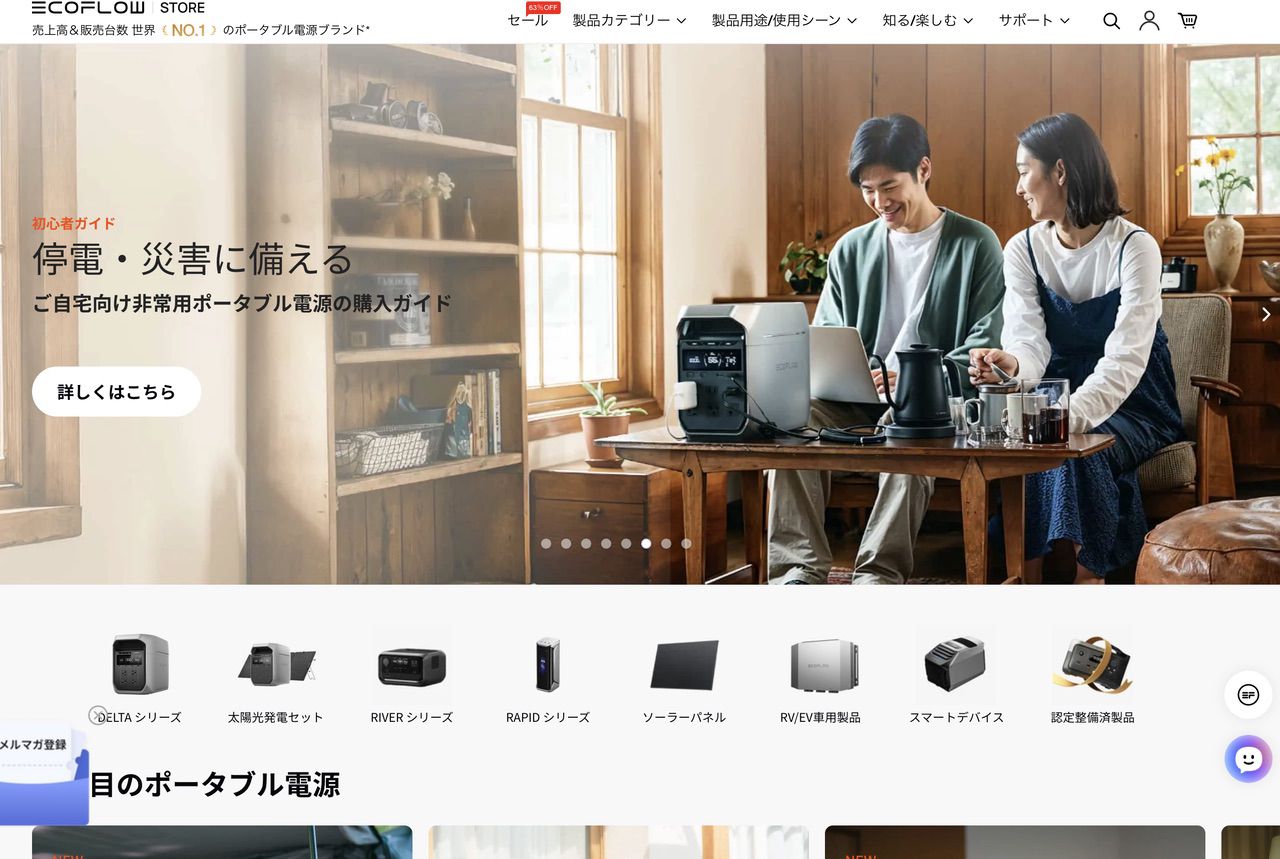Screen dimensions: 1280x859
Task: Choose the ソーラーパネル category icon
Action: point(684,665)
